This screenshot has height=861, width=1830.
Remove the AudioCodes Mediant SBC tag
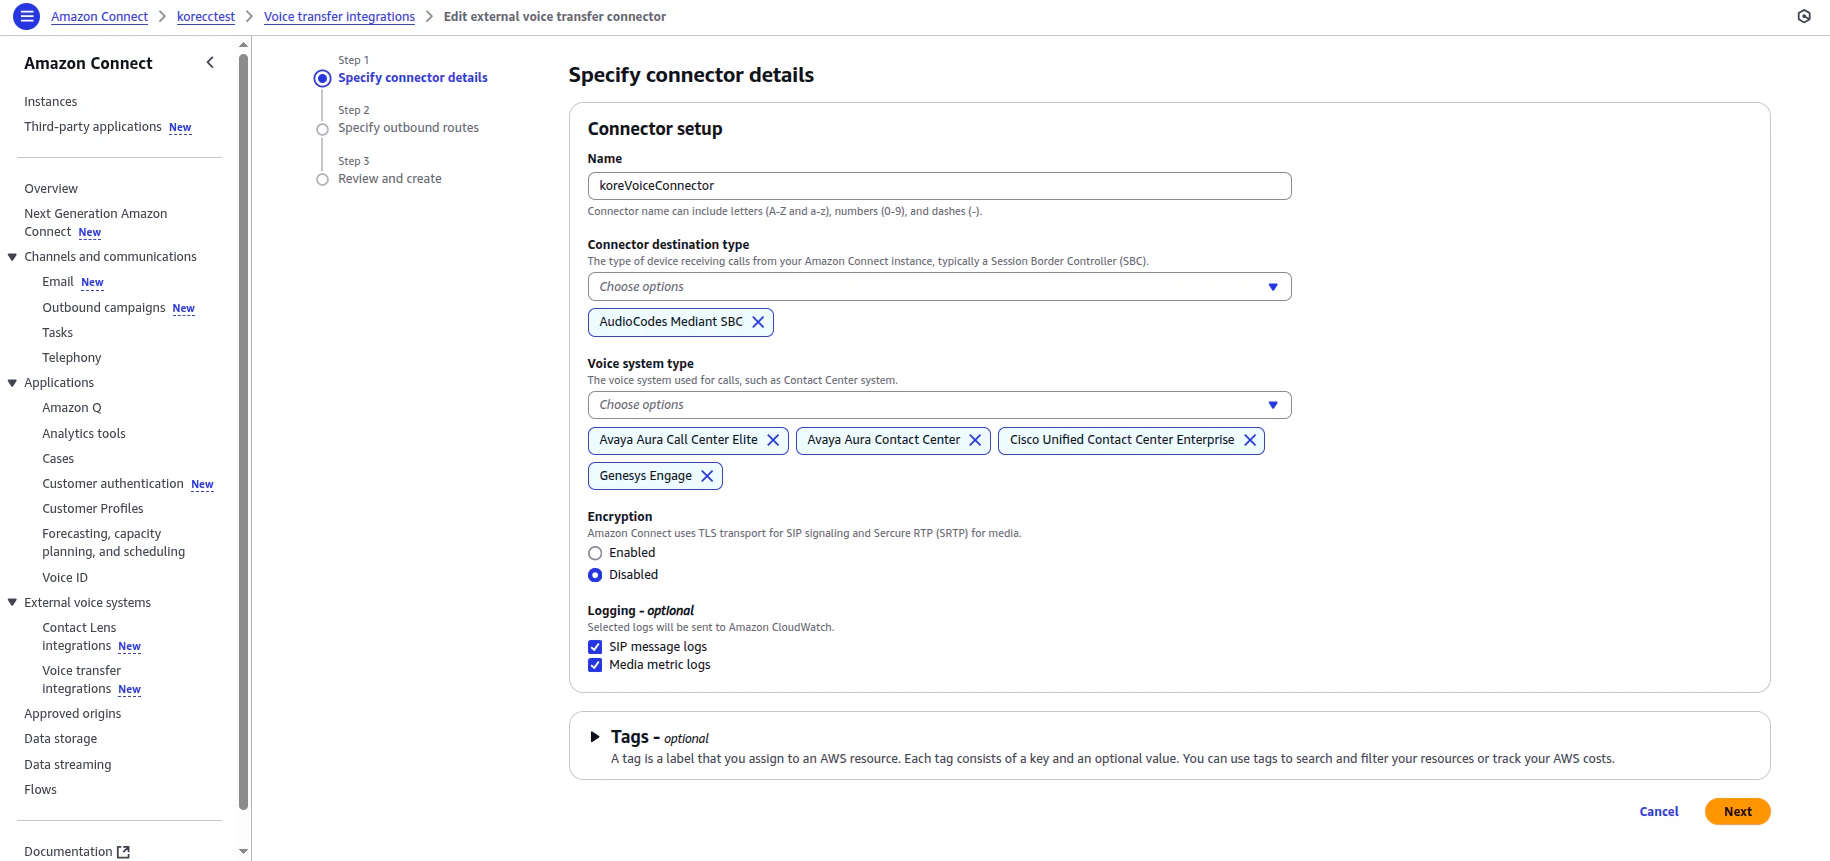pyautogui.click(x=759, y=322)
